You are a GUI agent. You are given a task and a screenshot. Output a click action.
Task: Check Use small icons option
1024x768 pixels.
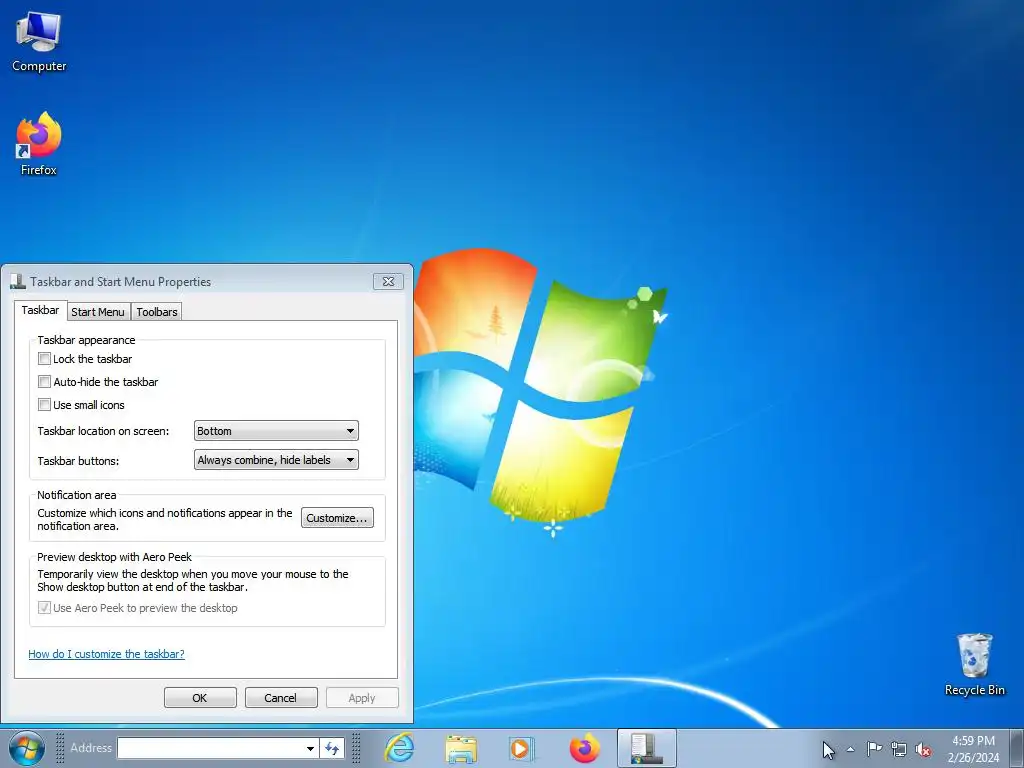pos(44,404)
